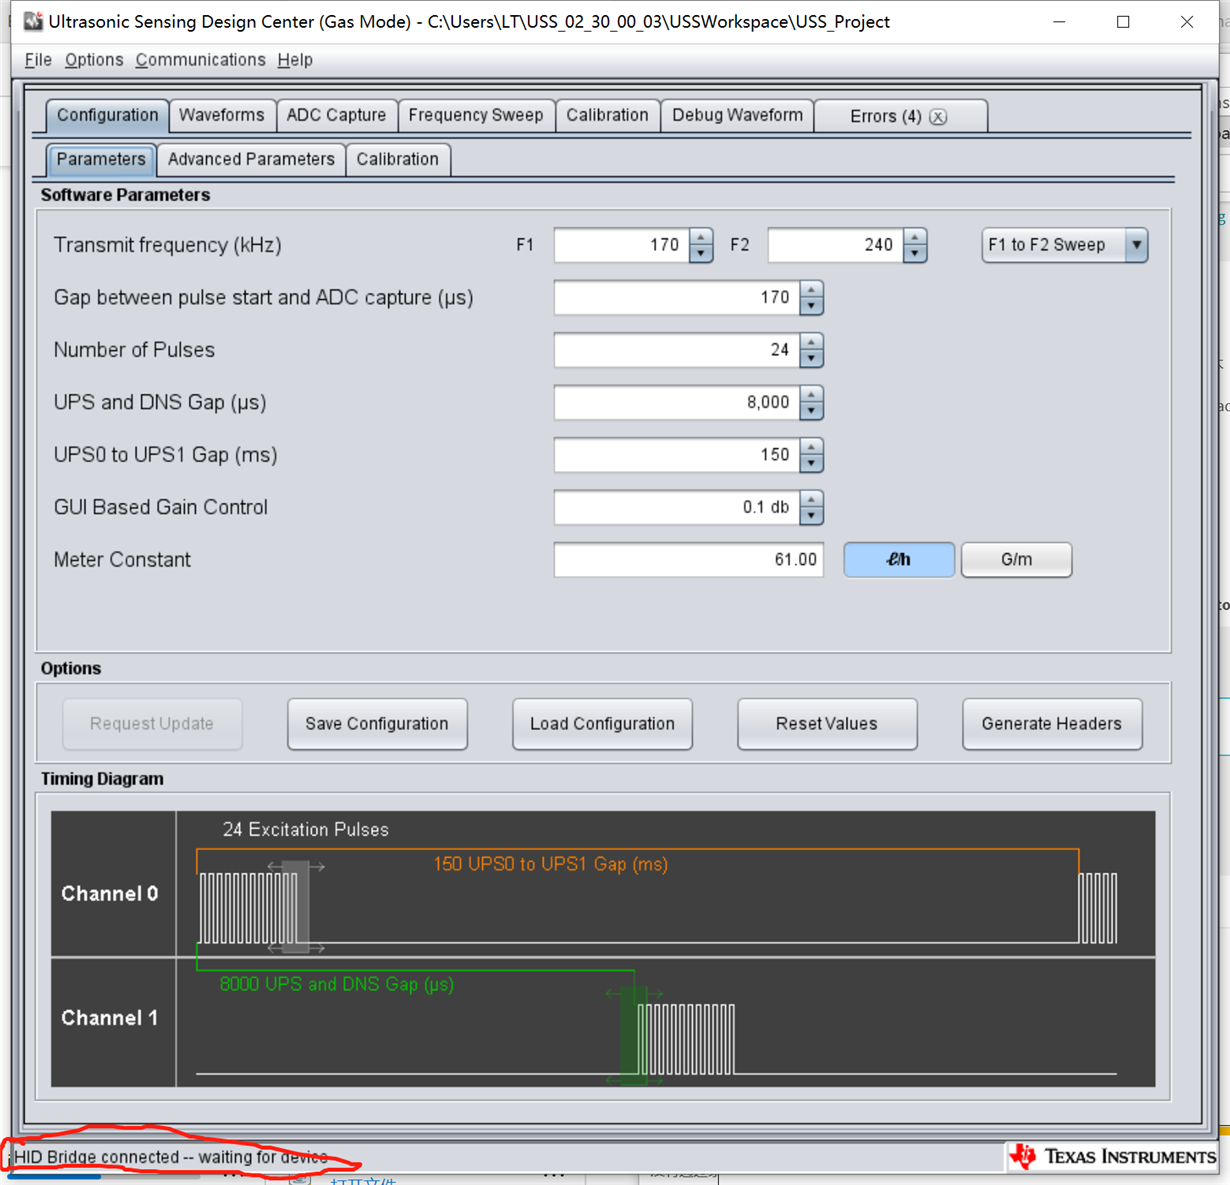
Task: Decrease the pulse-to-ADC capture gap value
Action: tap(811, 307)
